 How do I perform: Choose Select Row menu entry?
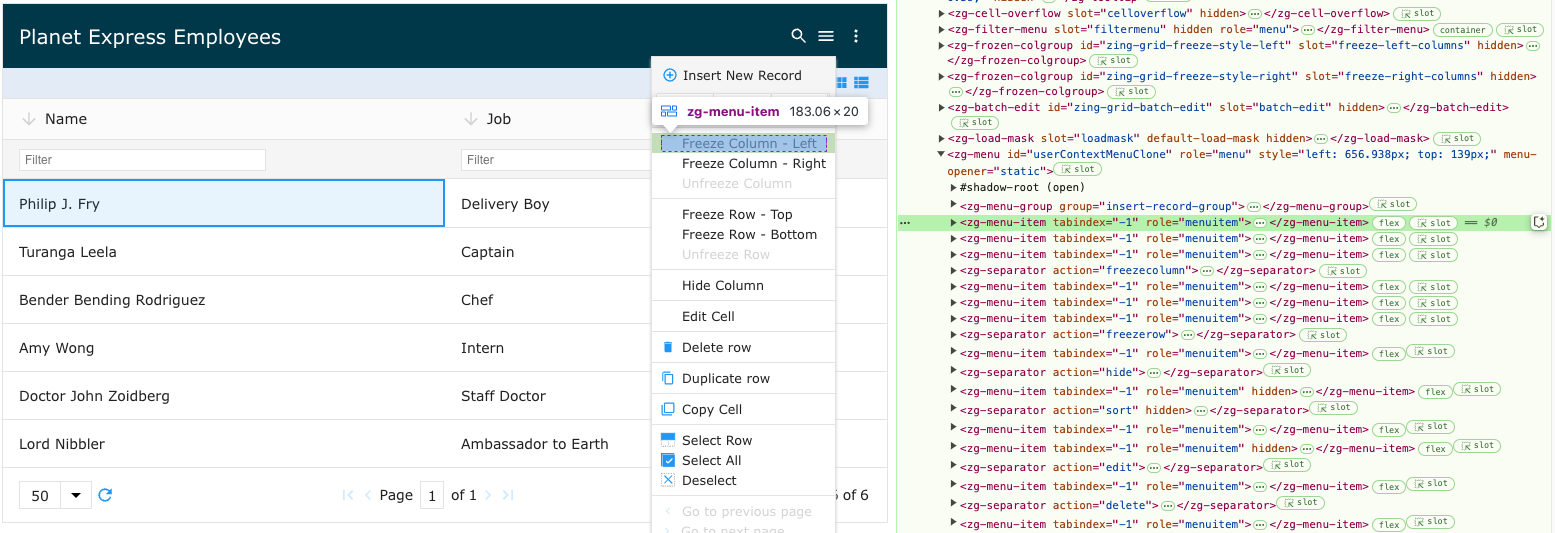(x=743, y=440)
